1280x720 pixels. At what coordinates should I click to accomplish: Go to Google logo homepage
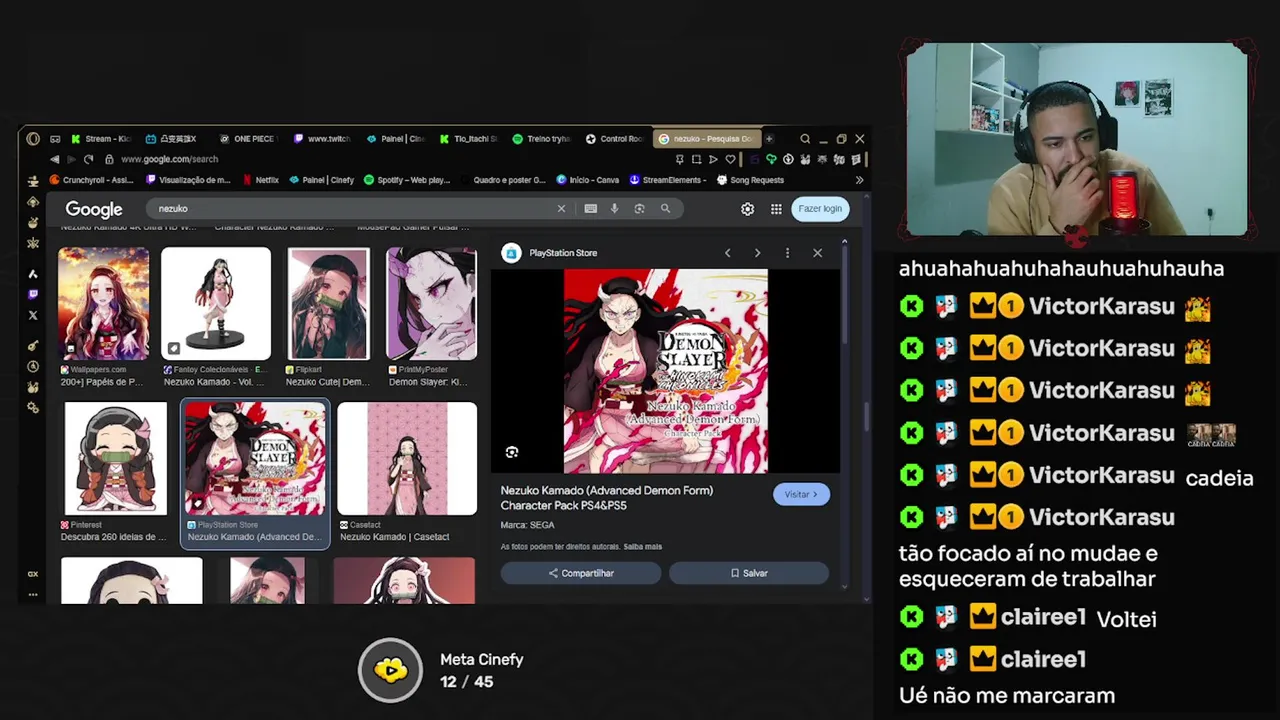[x=94, y=209]
